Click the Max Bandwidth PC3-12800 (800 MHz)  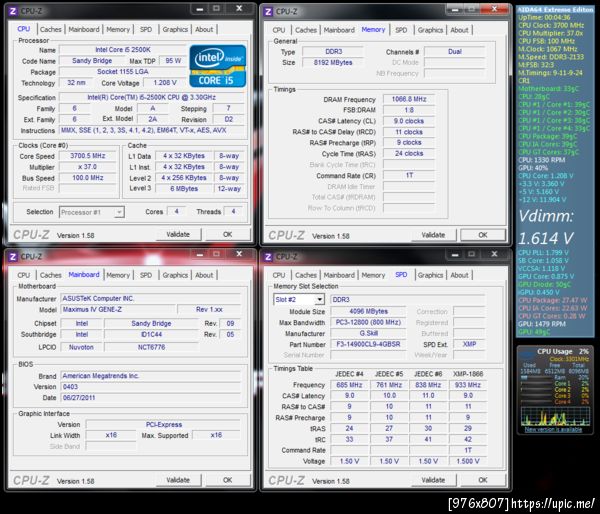coord(368,323)
